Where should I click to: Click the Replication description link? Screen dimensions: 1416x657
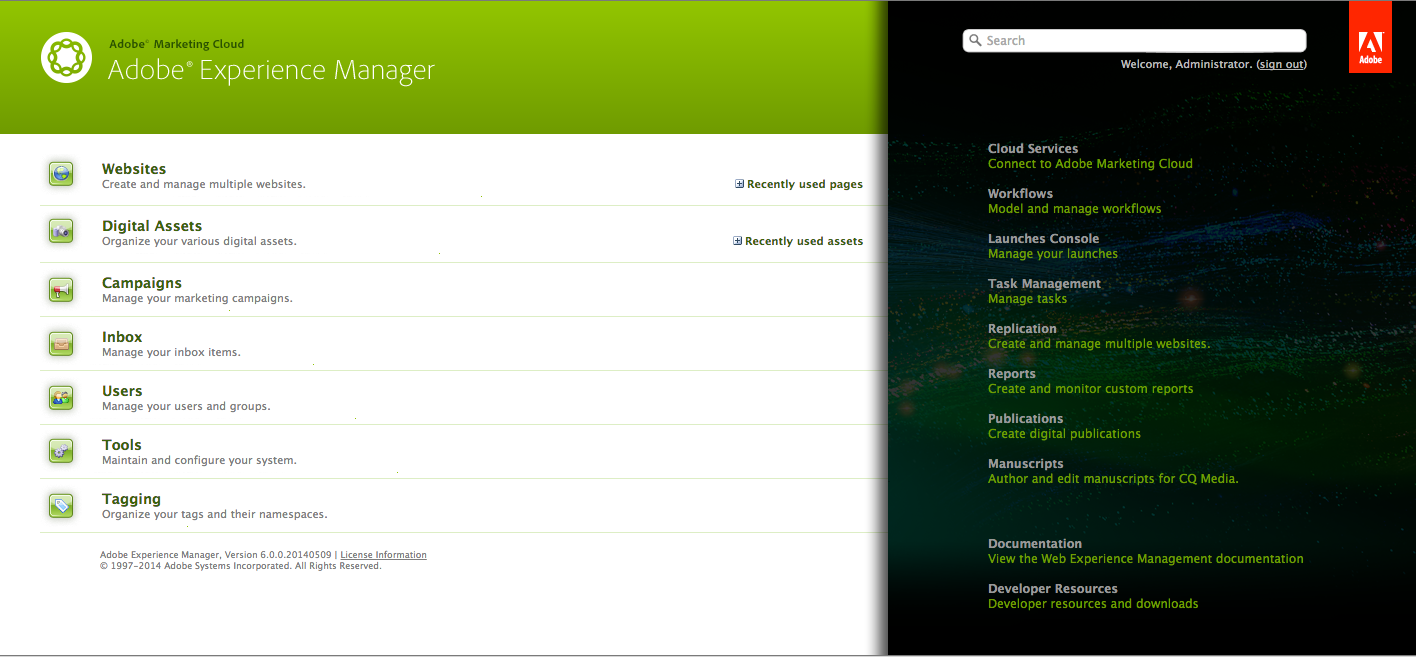[1099, 344]
